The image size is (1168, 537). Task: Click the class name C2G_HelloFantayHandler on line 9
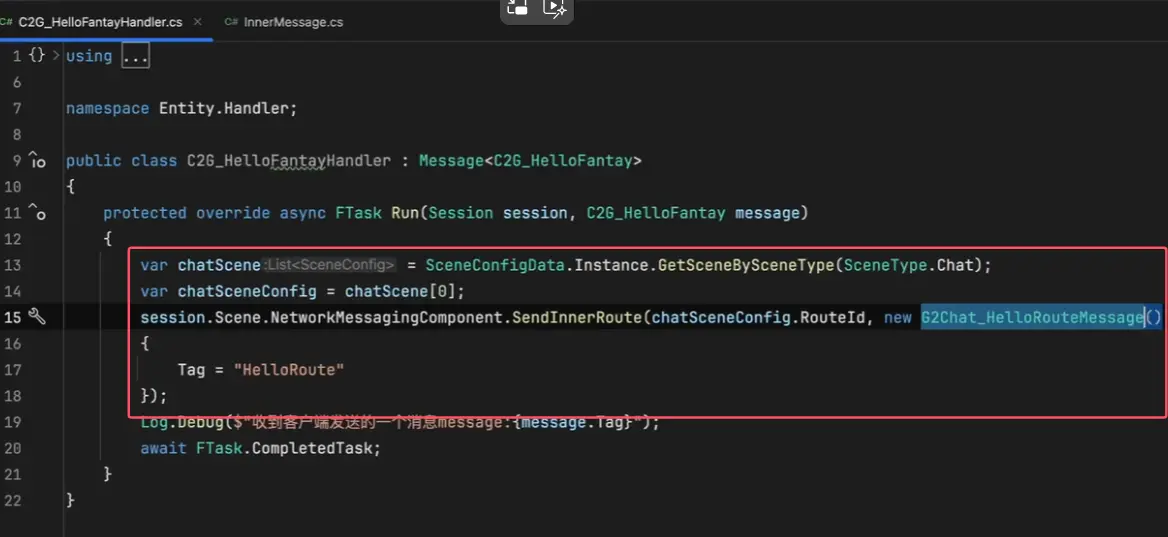tap(288, 160)
